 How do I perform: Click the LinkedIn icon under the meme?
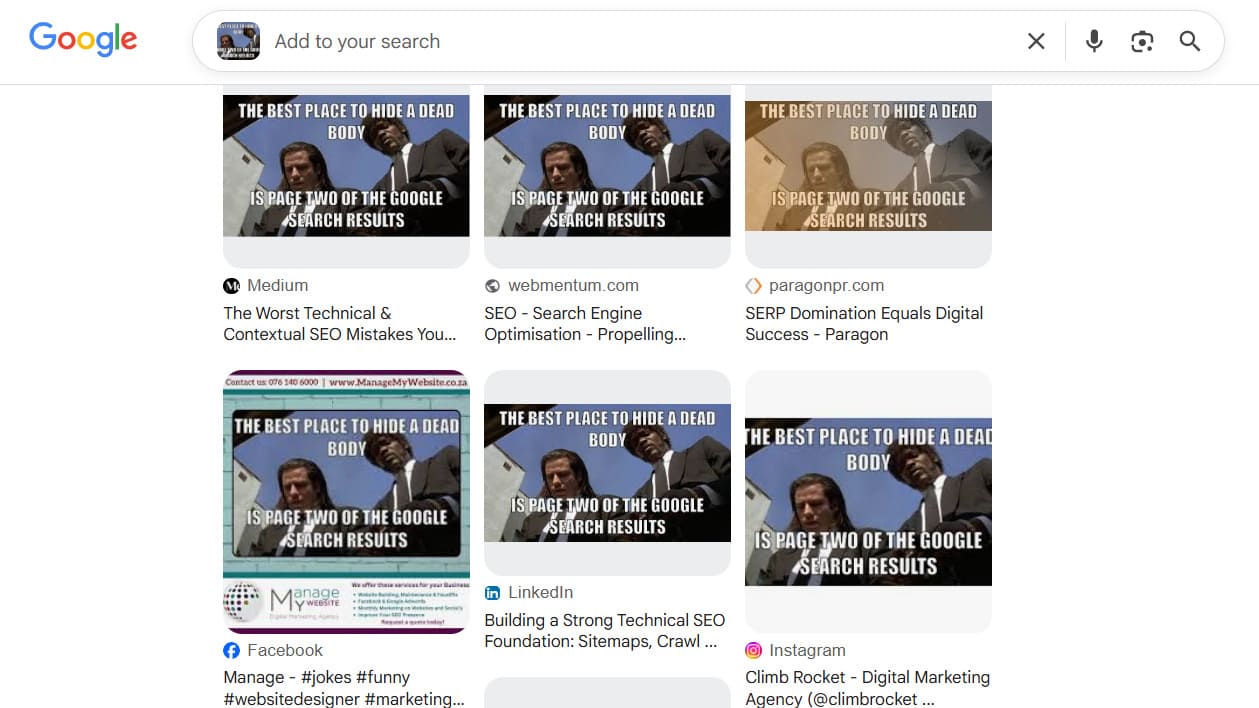[493, 592]
